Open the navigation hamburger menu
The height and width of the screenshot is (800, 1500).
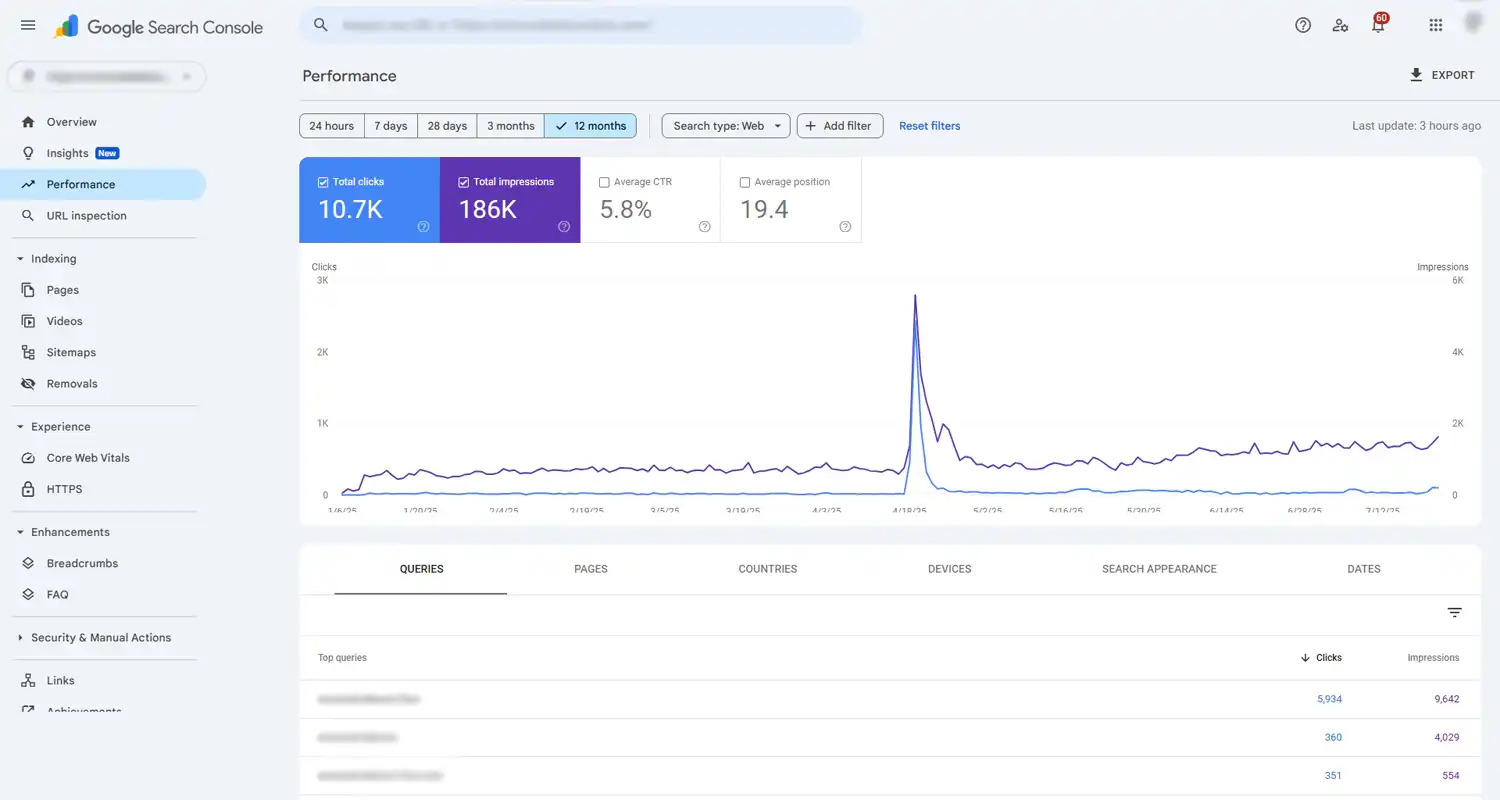click(x=27, y=25)
